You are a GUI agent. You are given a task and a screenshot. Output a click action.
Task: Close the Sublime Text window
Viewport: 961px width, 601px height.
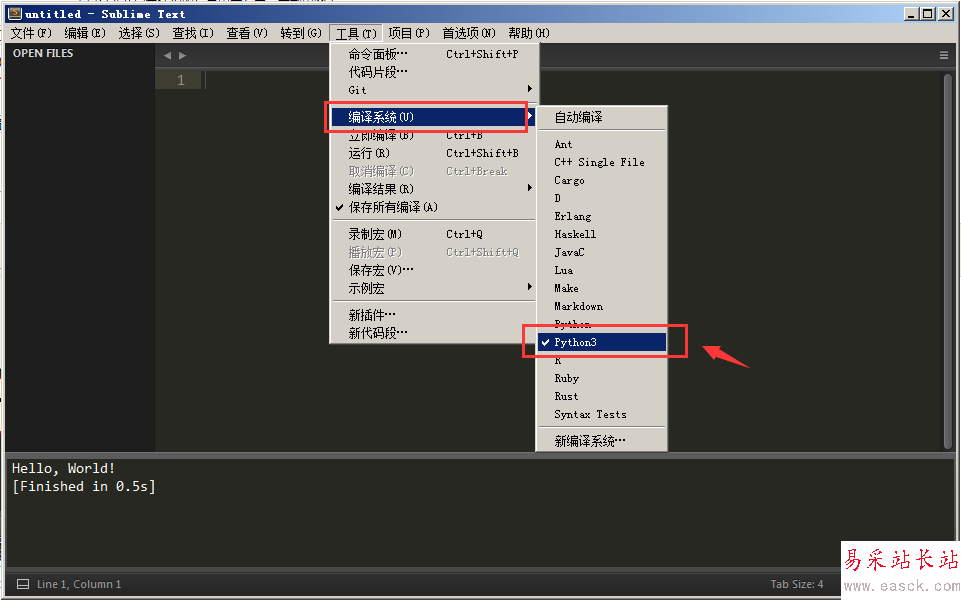click(946, 13)
